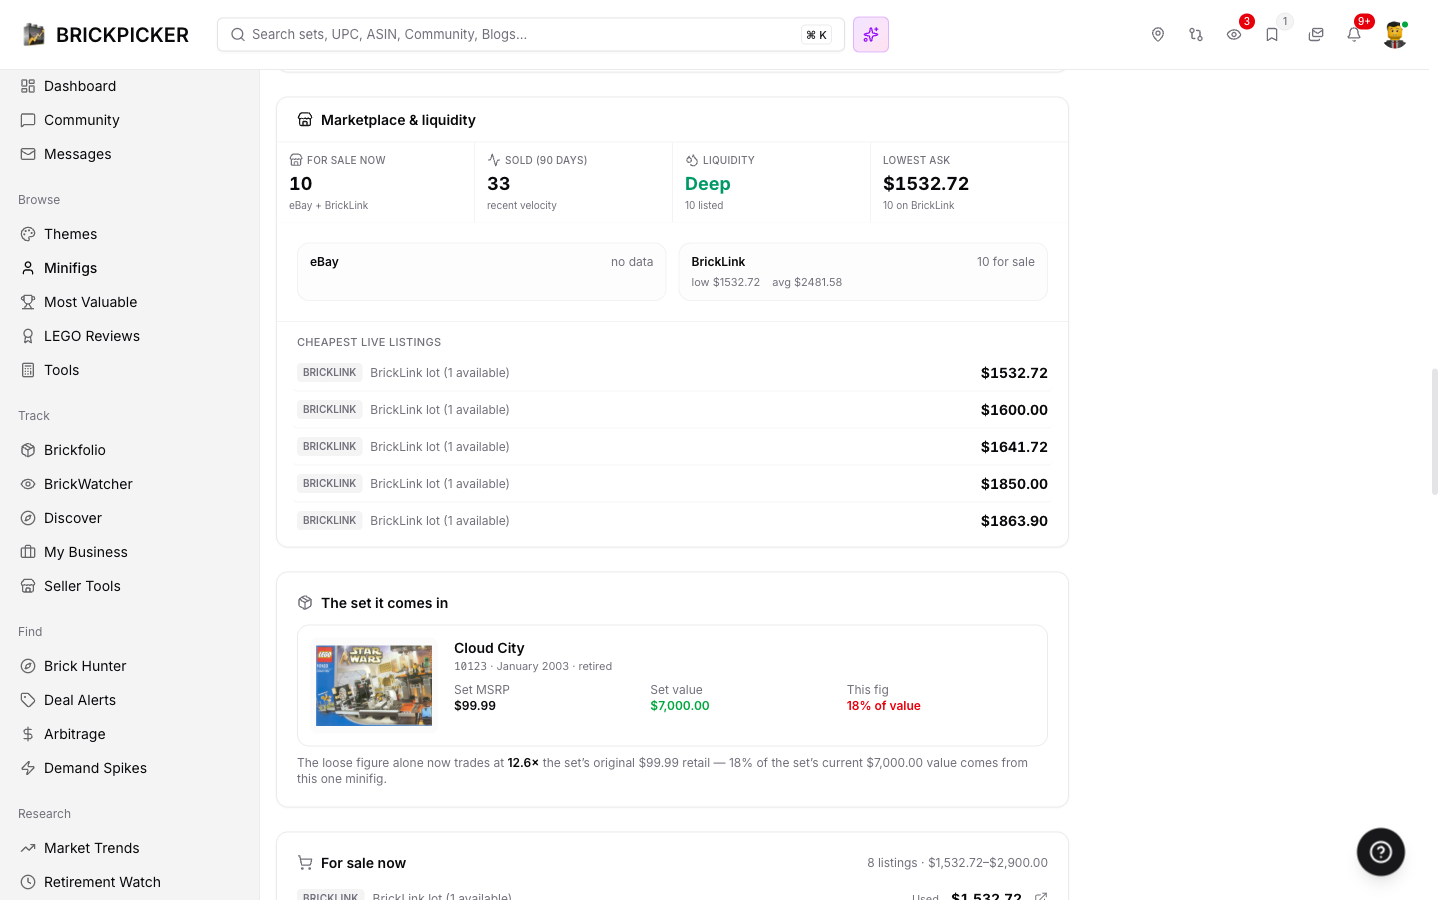This screenshot has width=1440, height=900.
Task: Open external link for first sale listing
Action: (1041, 897)
